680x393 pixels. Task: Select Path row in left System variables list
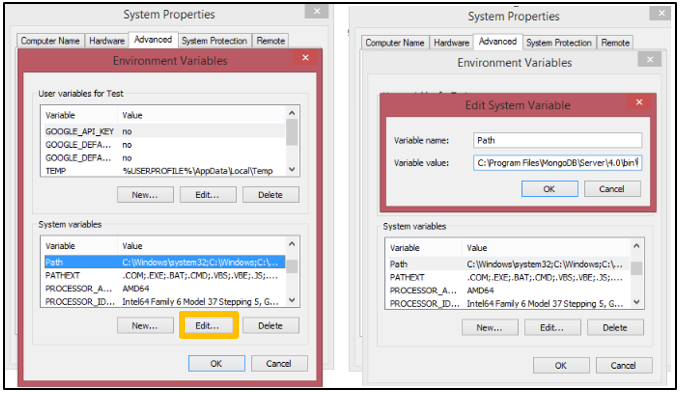(164, 262)
